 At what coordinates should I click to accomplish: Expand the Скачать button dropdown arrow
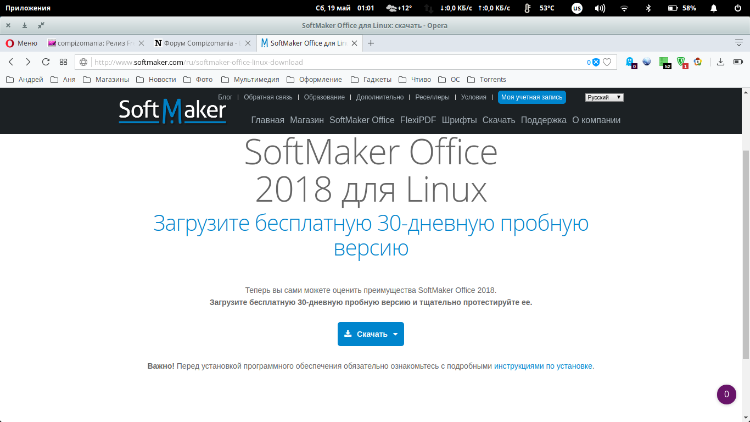coord(396,334)
